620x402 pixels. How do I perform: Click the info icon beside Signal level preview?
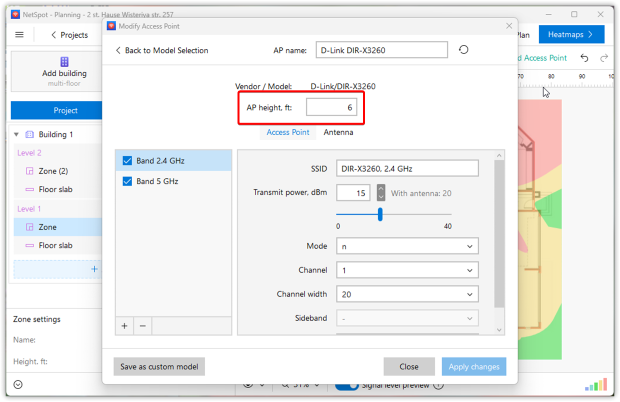439,385
